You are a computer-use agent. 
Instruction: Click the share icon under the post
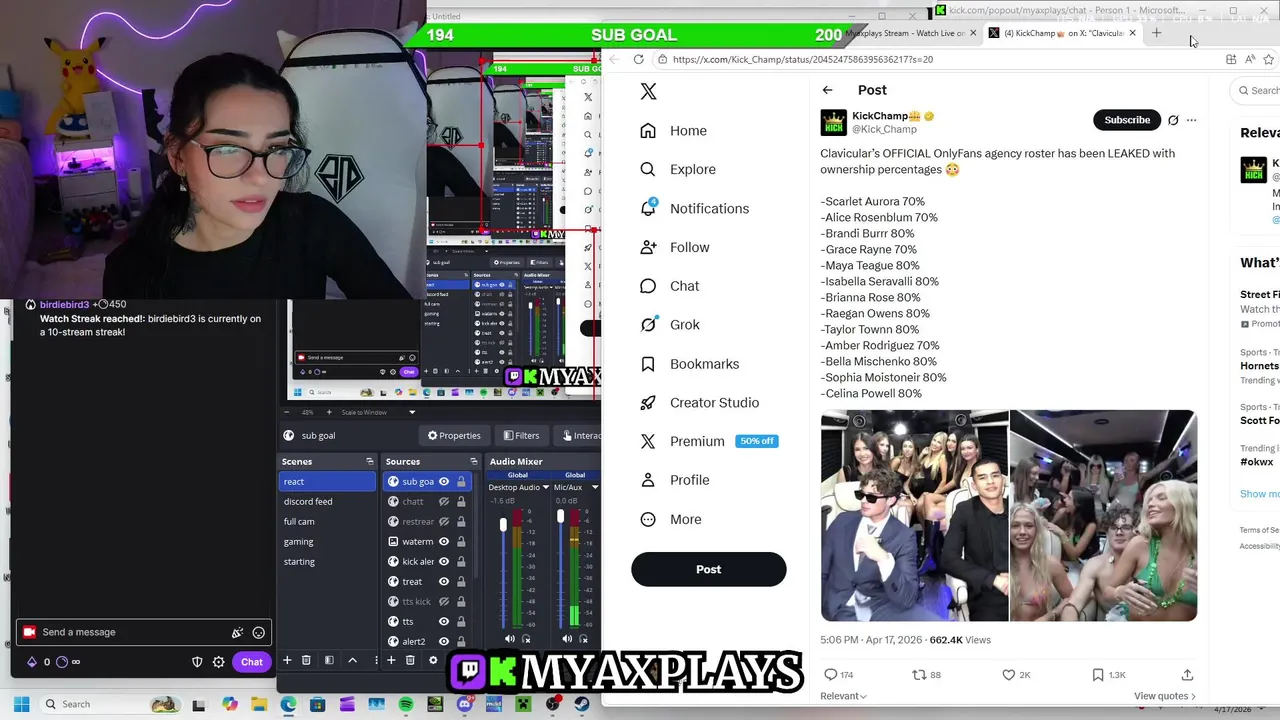pos(1187,675)
